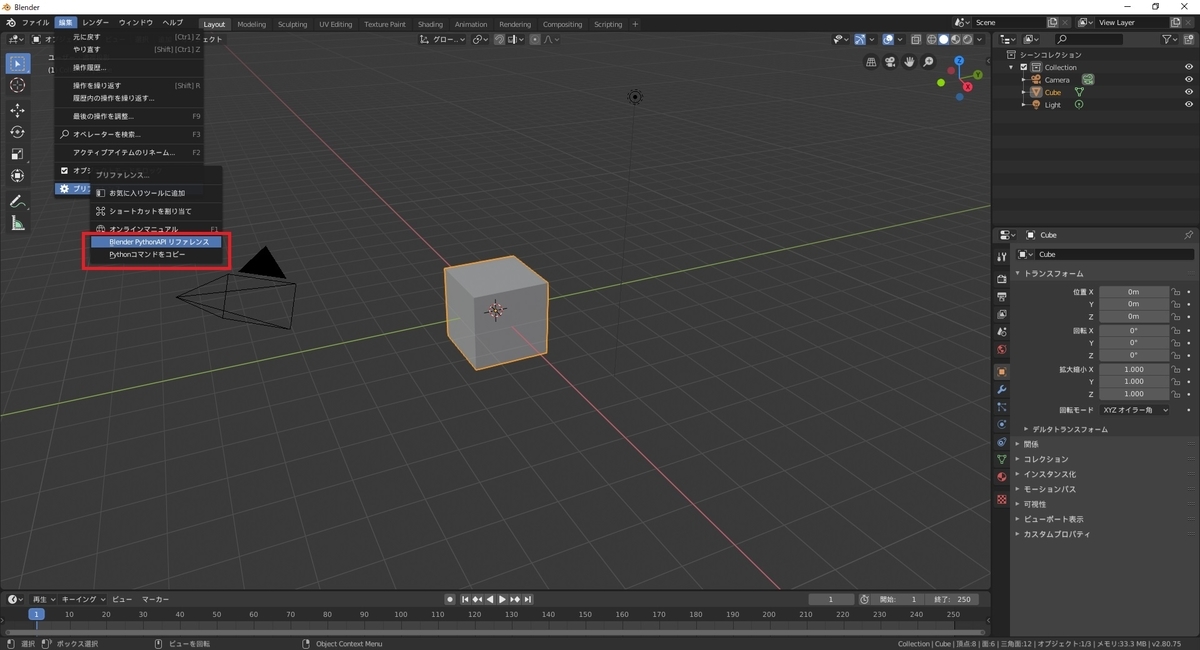Select the Measure tool
The image size is (1200, 650).
point(17,223)
